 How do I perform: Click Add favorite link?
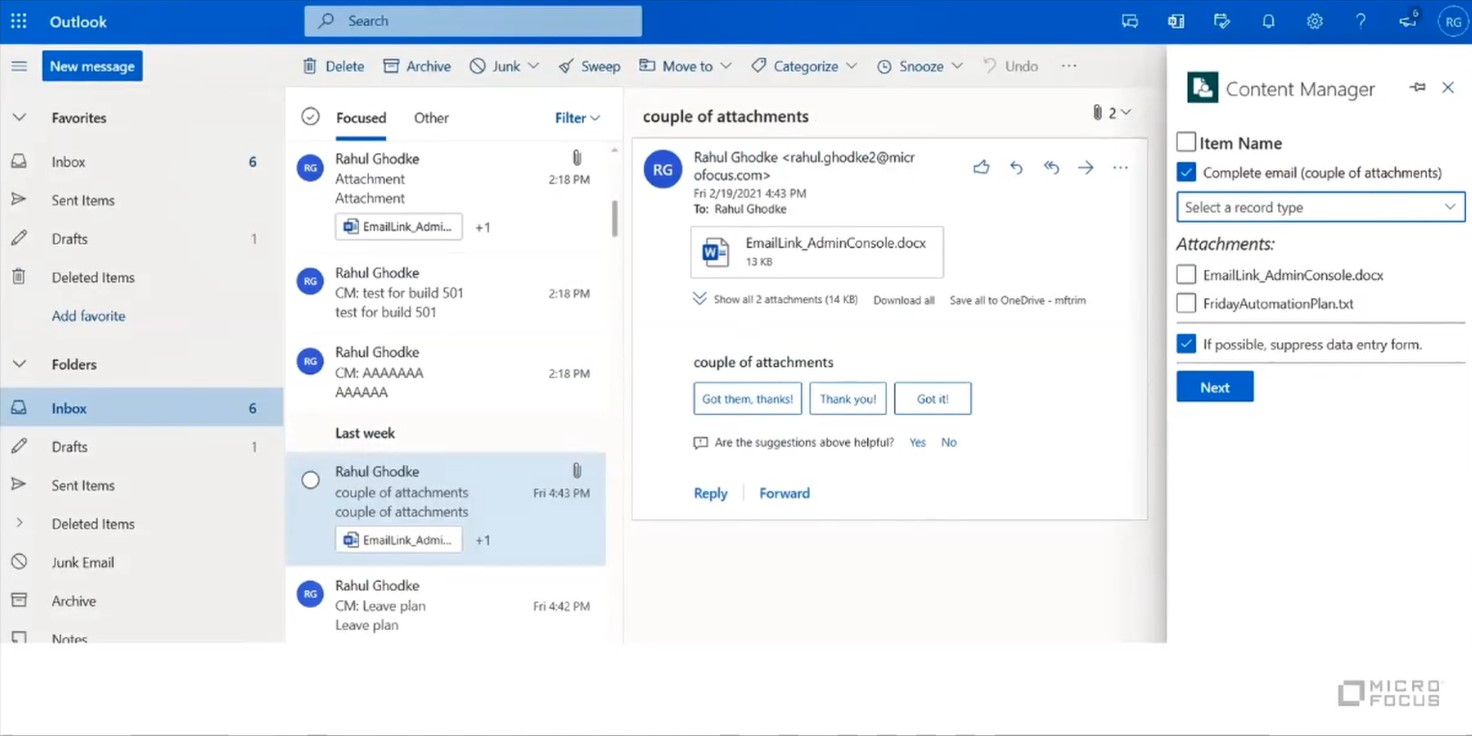[x=89, y=316]
